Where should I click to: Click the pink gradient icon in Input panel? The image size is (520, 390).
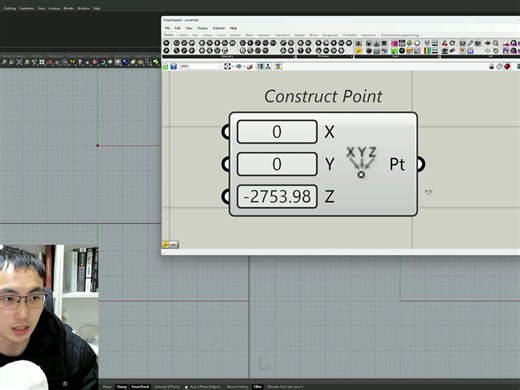point(394,43)
